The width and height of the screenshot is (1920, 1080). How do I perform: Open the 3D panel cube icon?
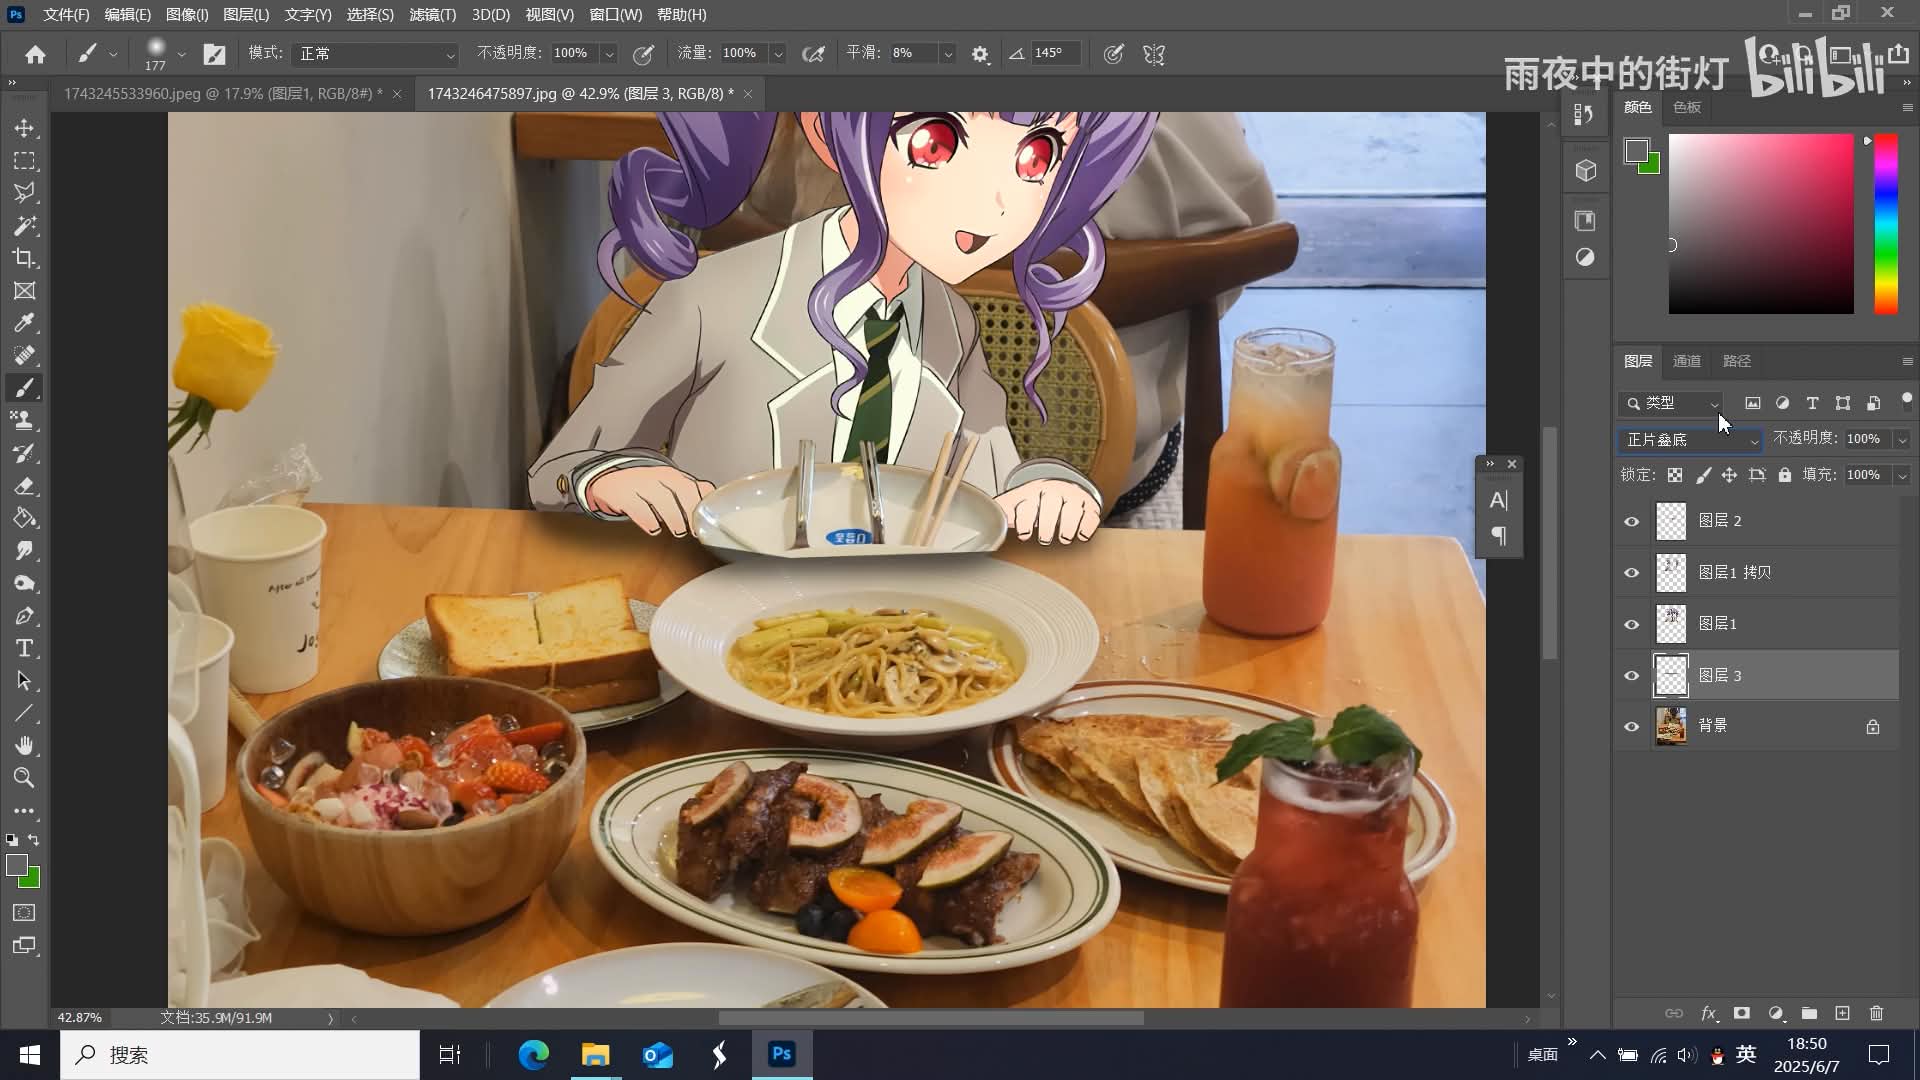1586,171
